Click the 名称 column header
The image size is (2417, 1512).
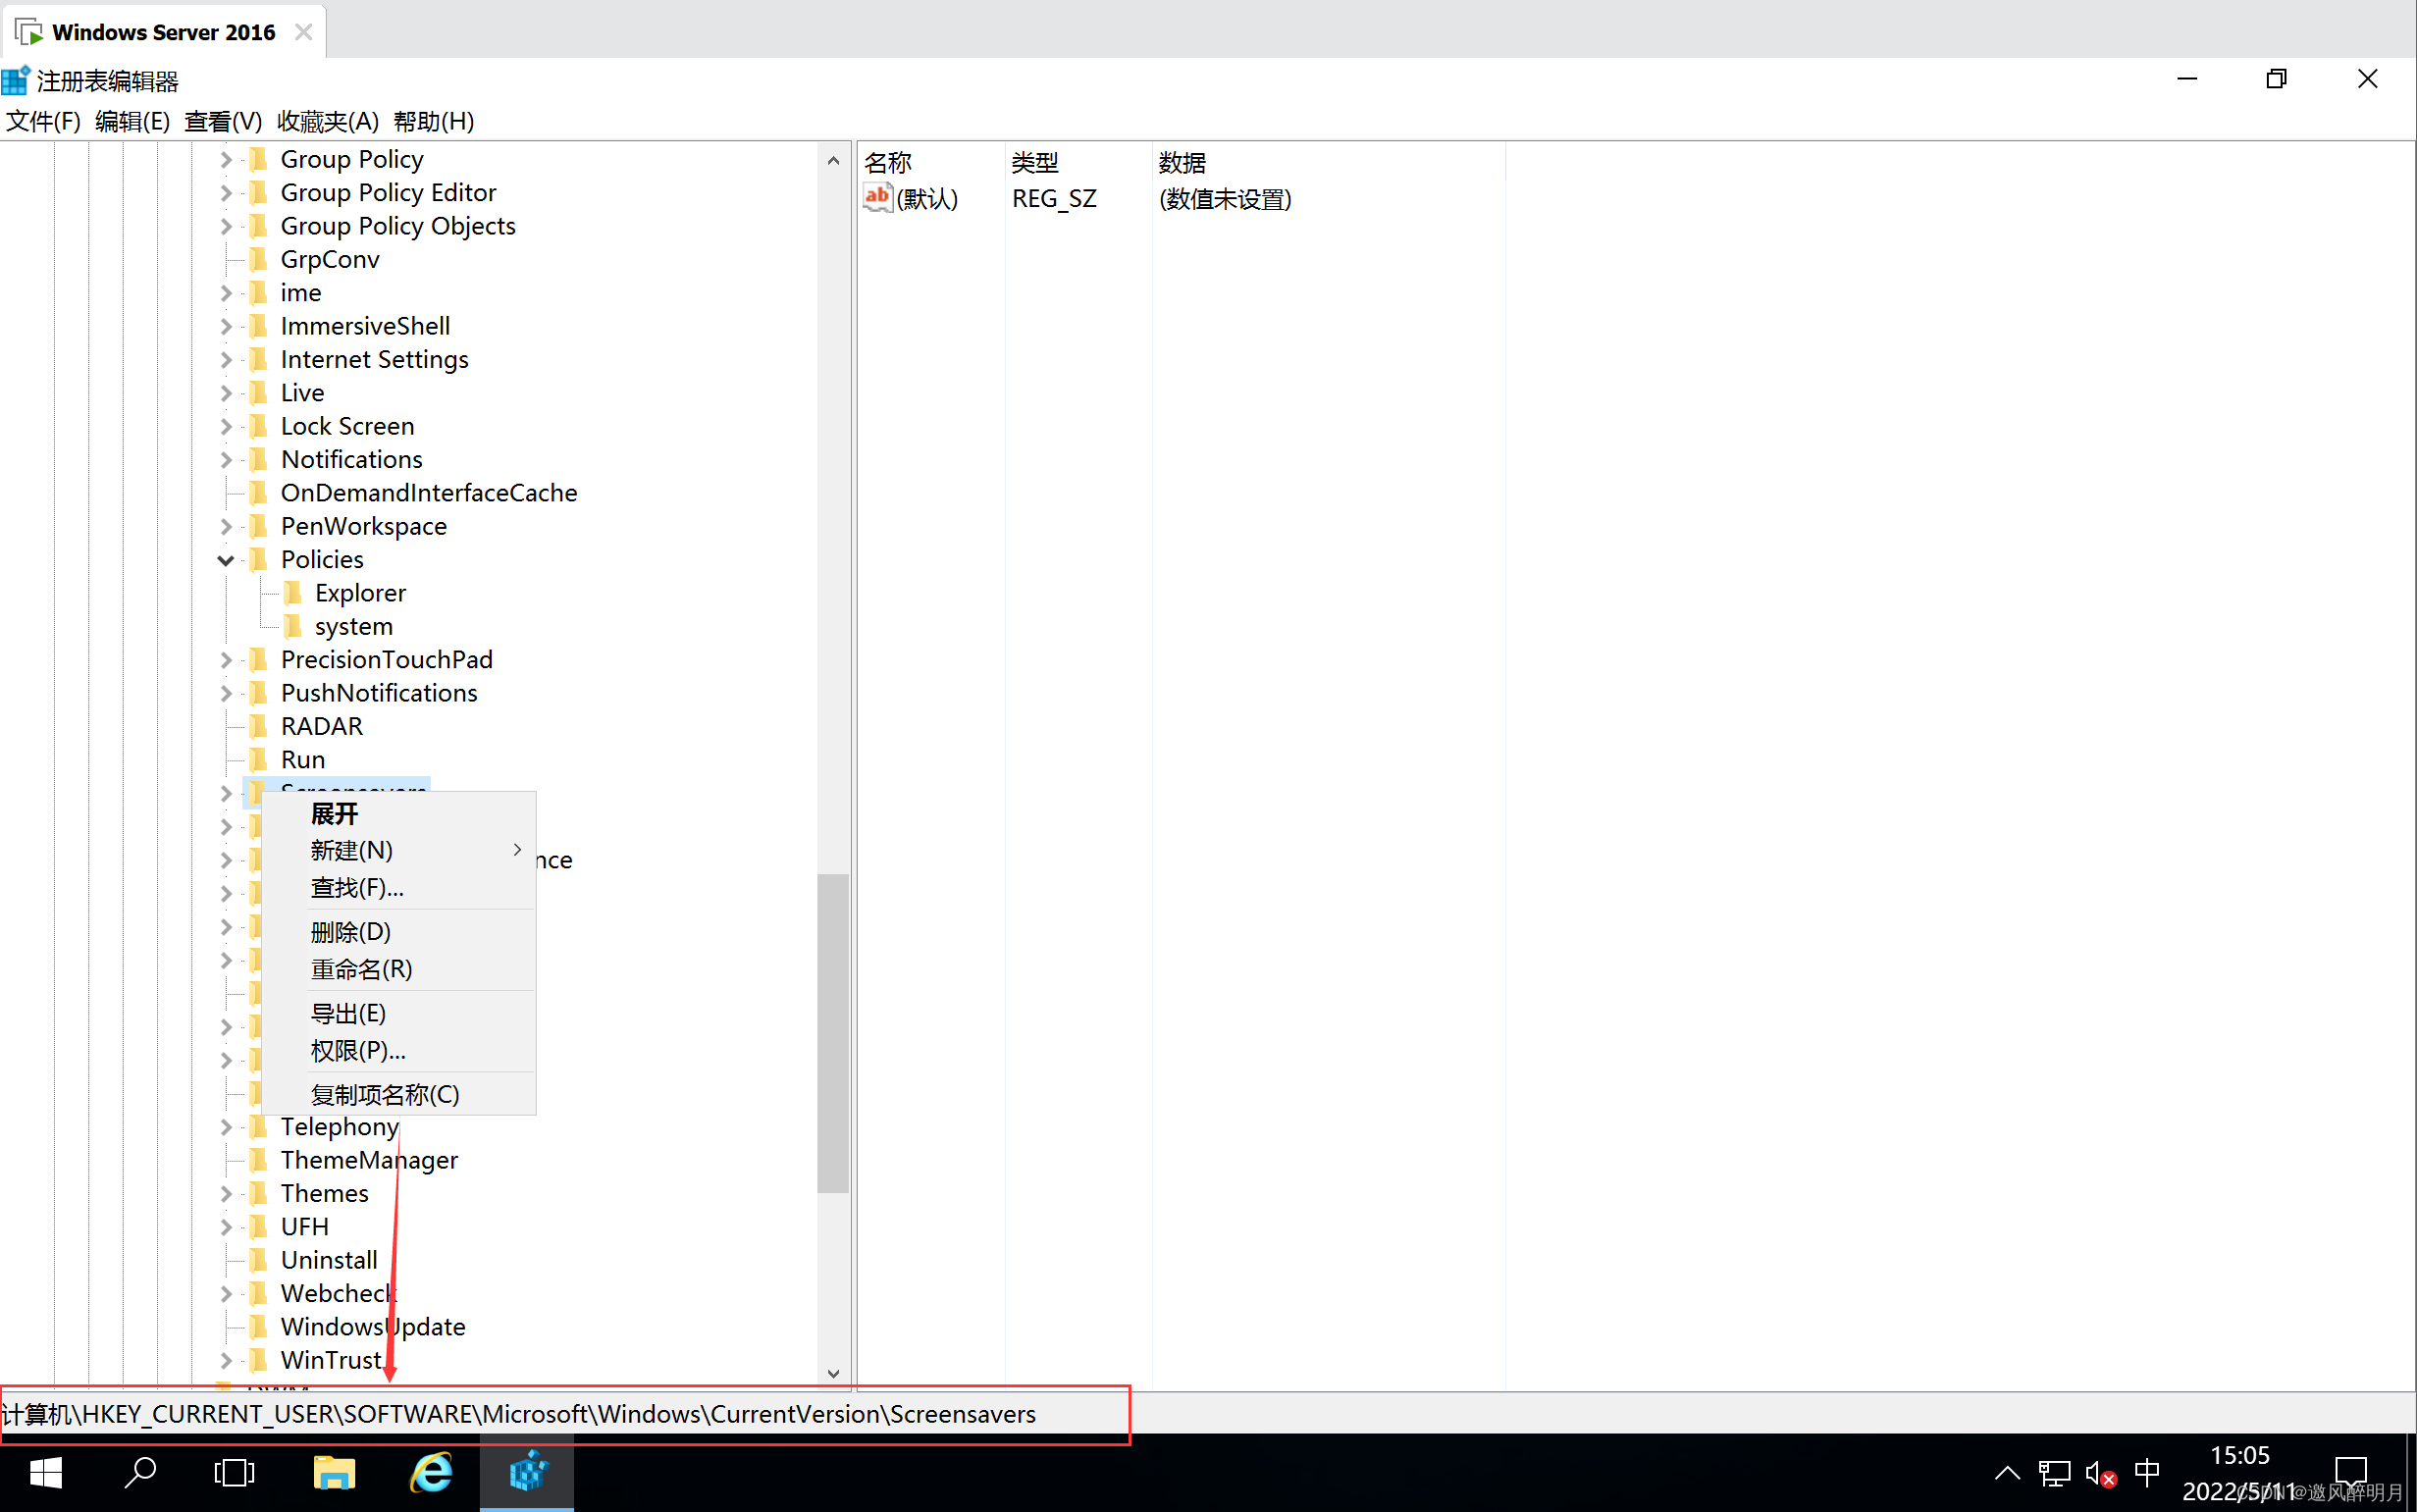click(931, 162)
